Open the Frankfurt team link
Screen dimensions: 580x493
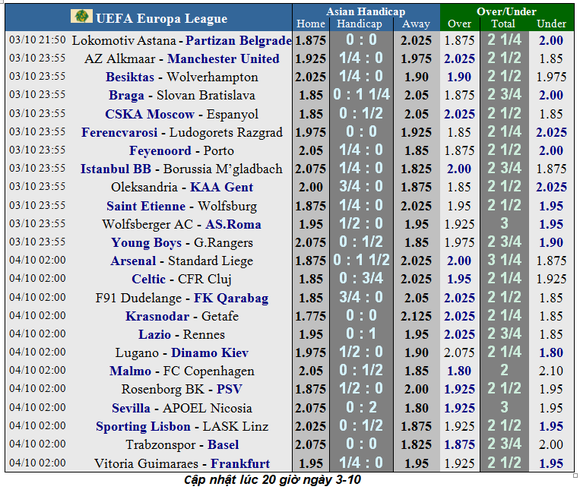click(x=240, y=463)
